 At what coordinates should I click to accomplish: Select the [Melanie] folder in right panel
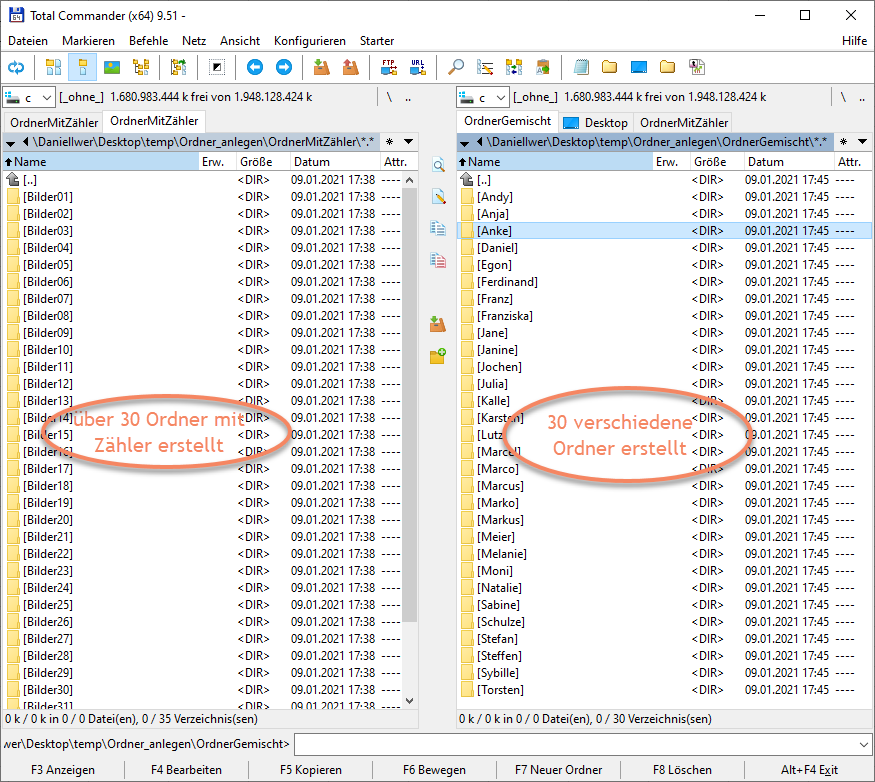(664, 554)
